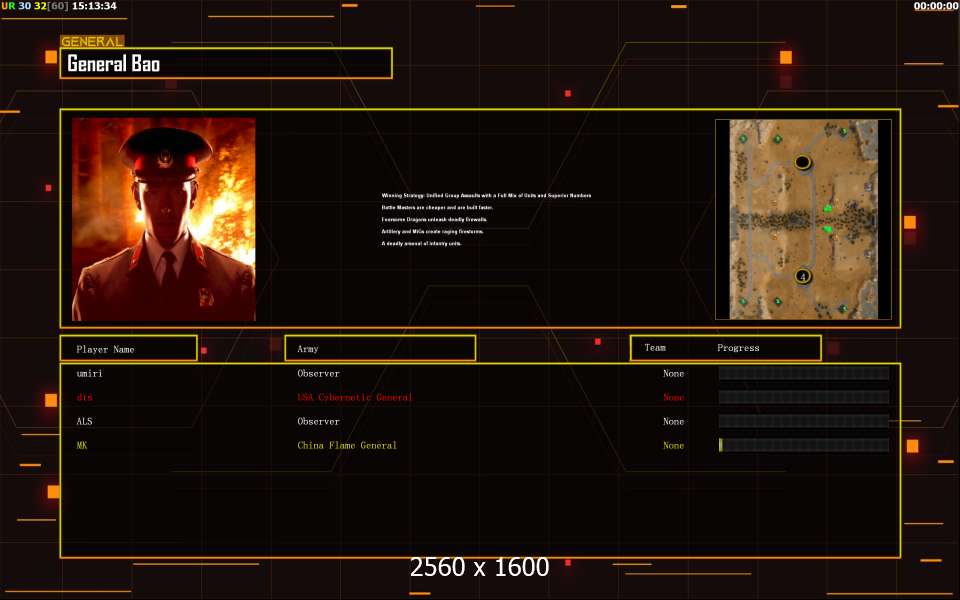This screenshot has width=960, height=600.
Task: Click the 'General Bao' title text
Action: 113,64
